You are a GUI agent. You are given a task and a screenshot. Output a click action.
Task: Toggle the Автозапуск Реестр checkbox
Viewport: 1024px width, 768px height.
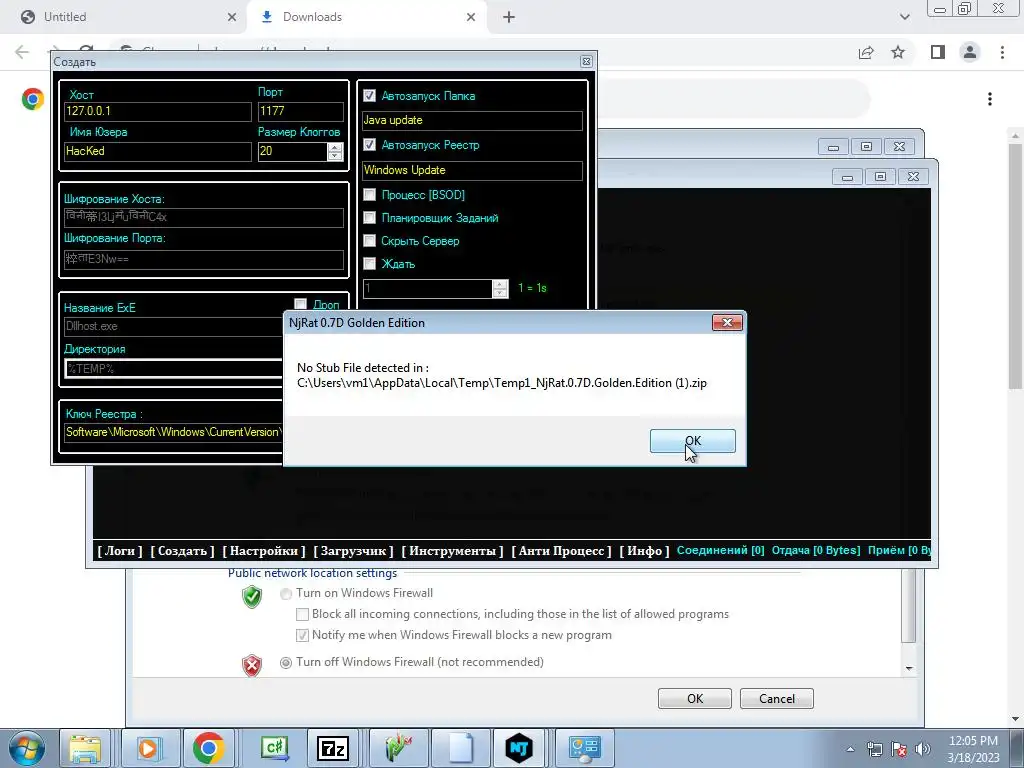coord(370,144)
